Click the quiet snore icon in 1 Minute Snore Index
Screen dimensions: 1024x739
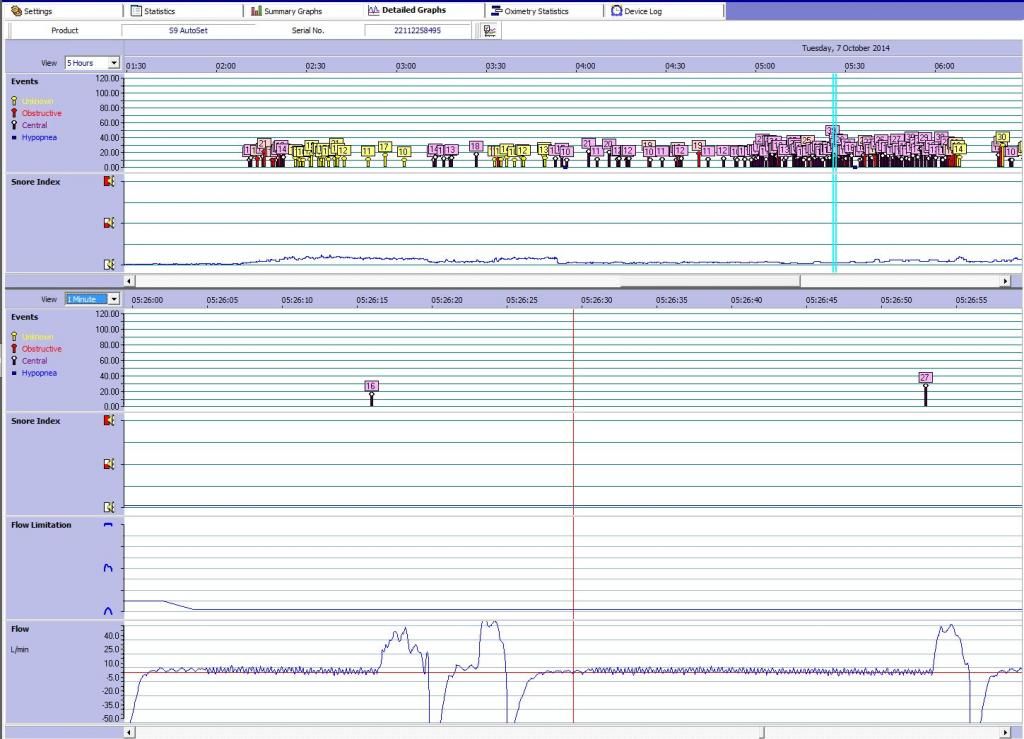(x=109, y=507)
